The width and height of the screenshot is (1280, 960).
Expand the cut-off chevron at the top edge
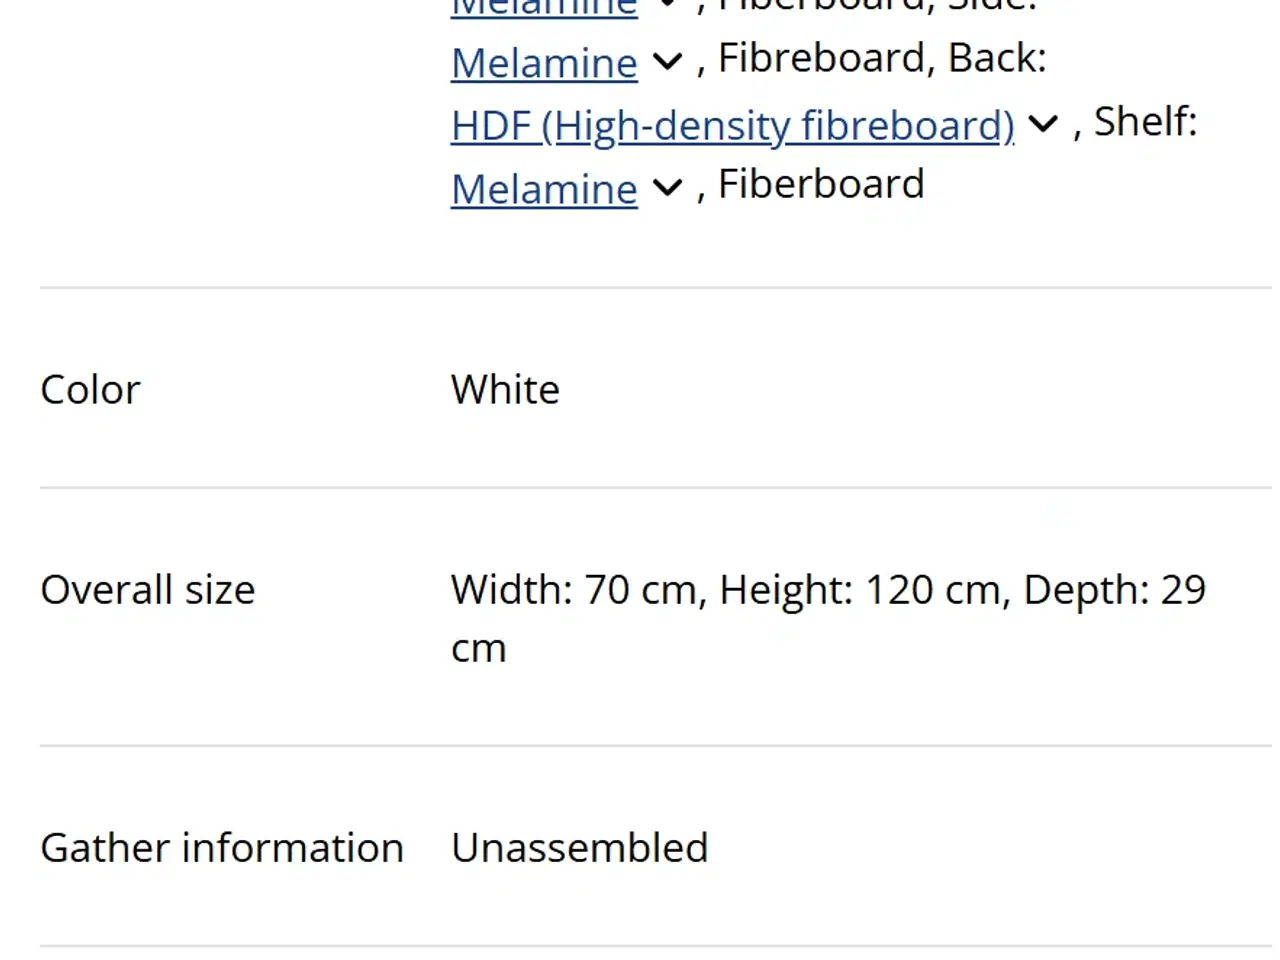tap(667, 5)
